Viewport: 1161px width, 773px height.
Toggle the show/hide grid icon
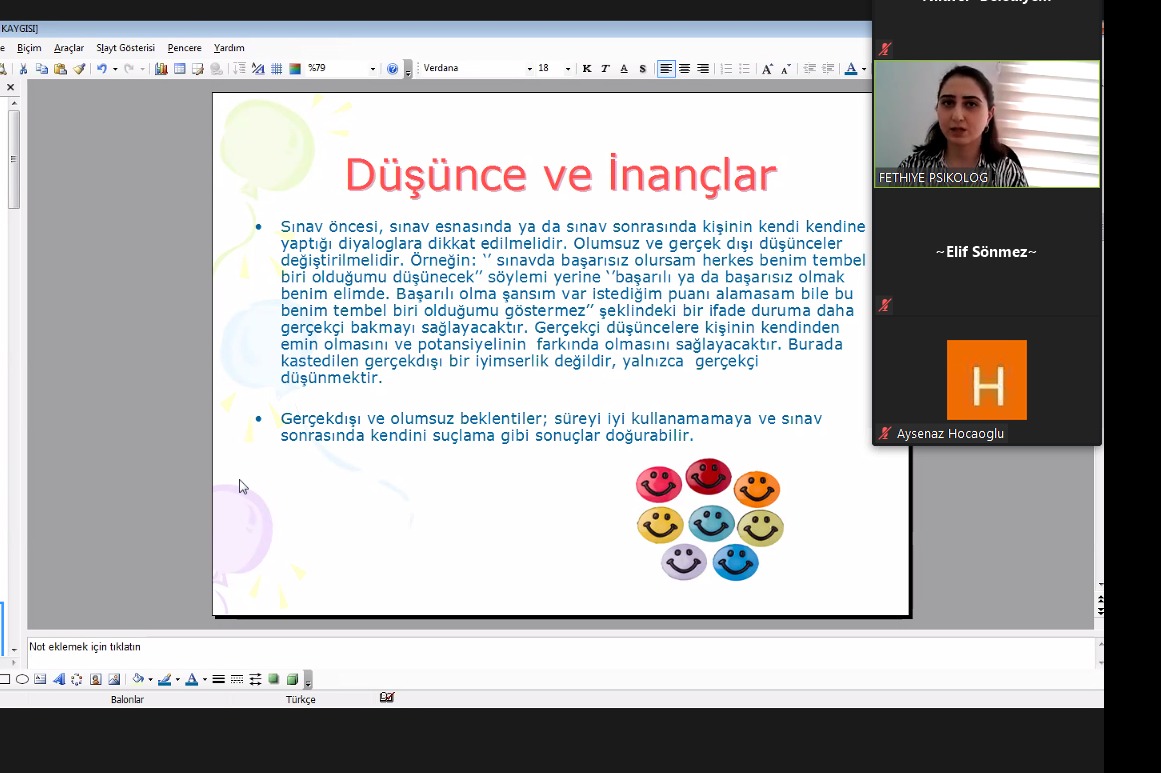(x=276, y=69)
